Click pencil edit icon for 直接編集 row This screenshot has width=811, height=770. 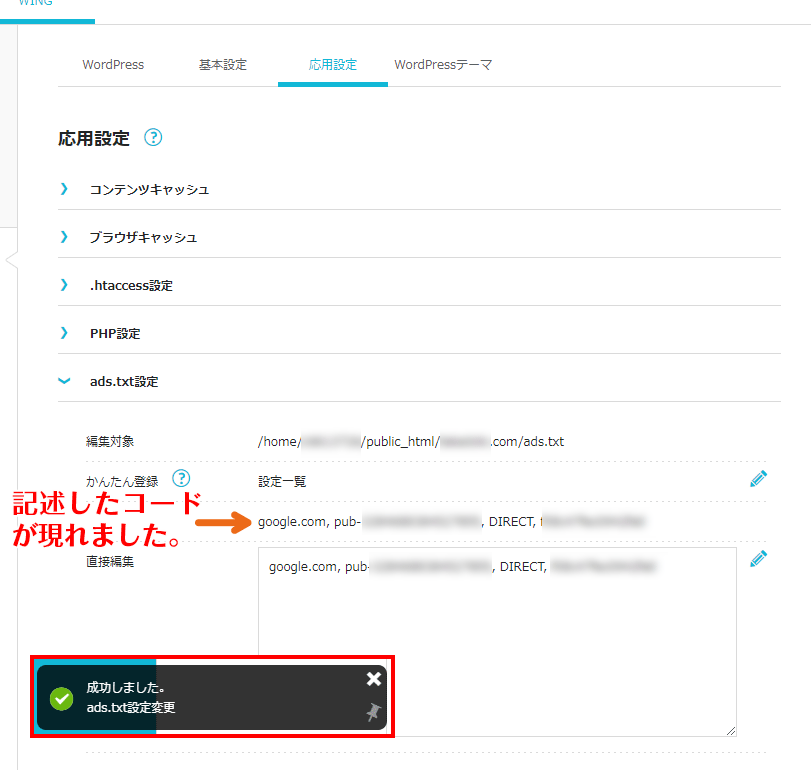[x=758, y=558]
